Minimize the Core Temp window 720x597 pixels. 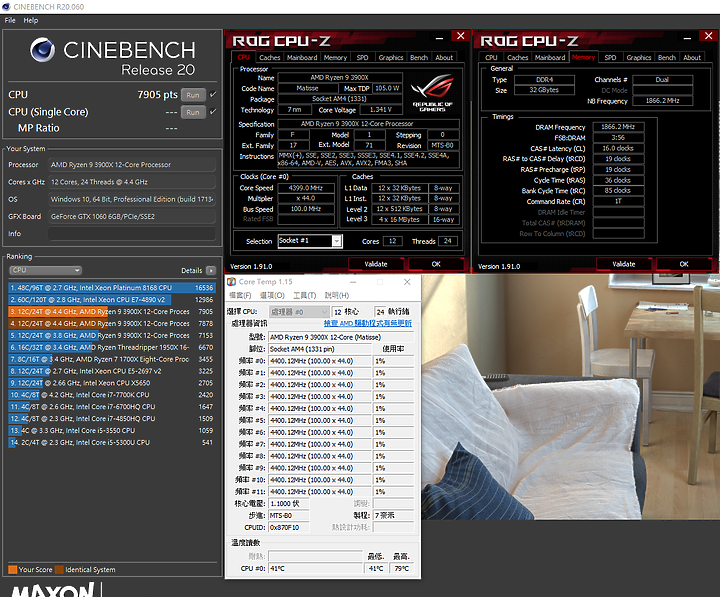[353, 282]
